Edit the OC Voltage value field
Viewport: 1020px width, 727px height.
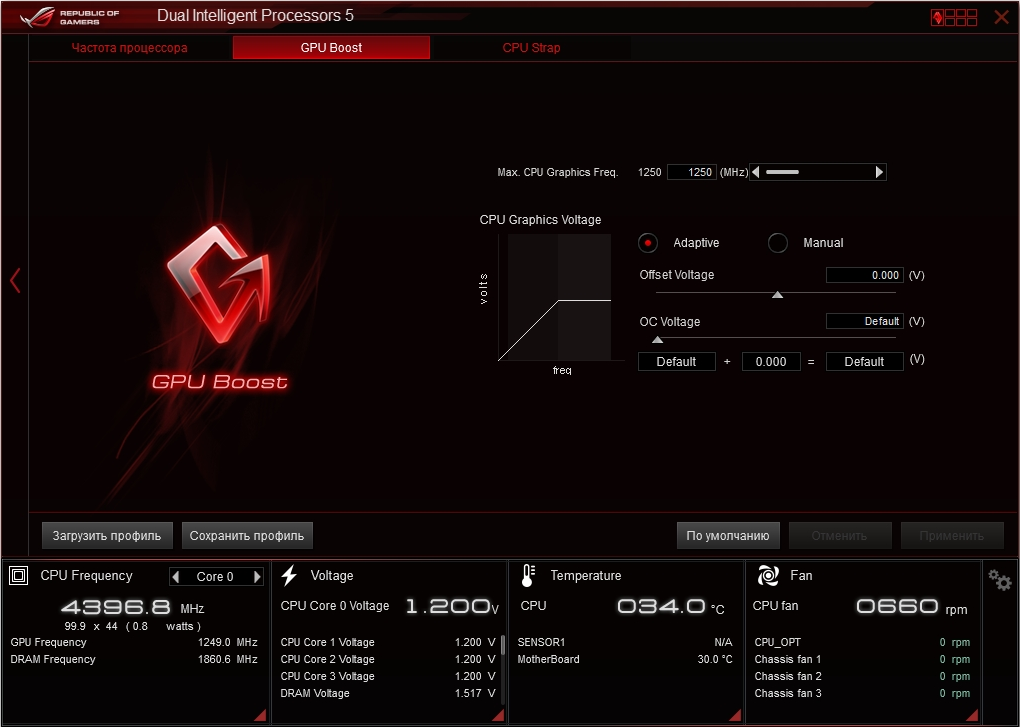point(865,321)
